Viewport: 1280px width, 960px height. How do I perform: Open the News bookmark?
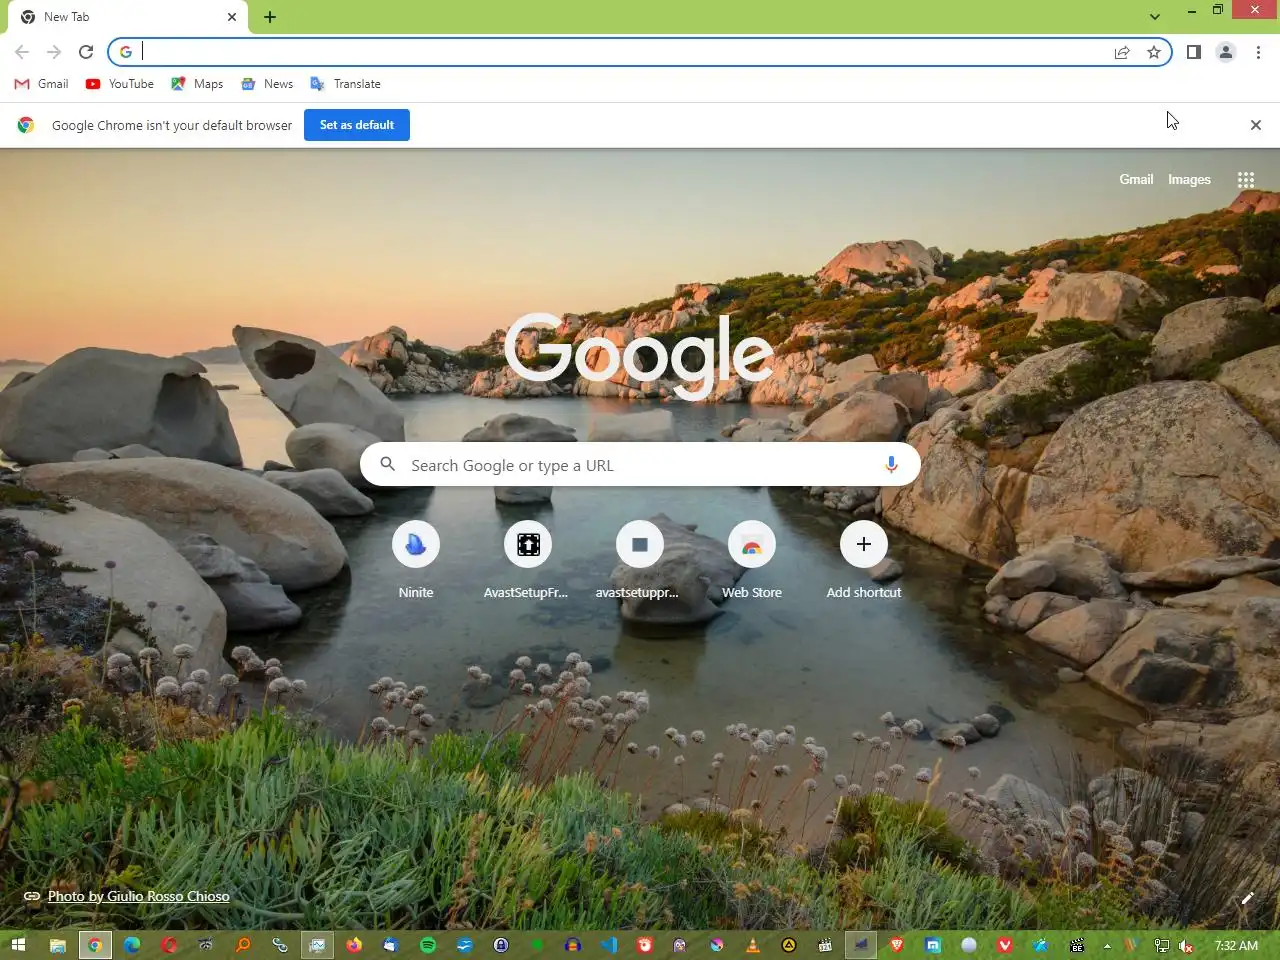click(267, 84)
